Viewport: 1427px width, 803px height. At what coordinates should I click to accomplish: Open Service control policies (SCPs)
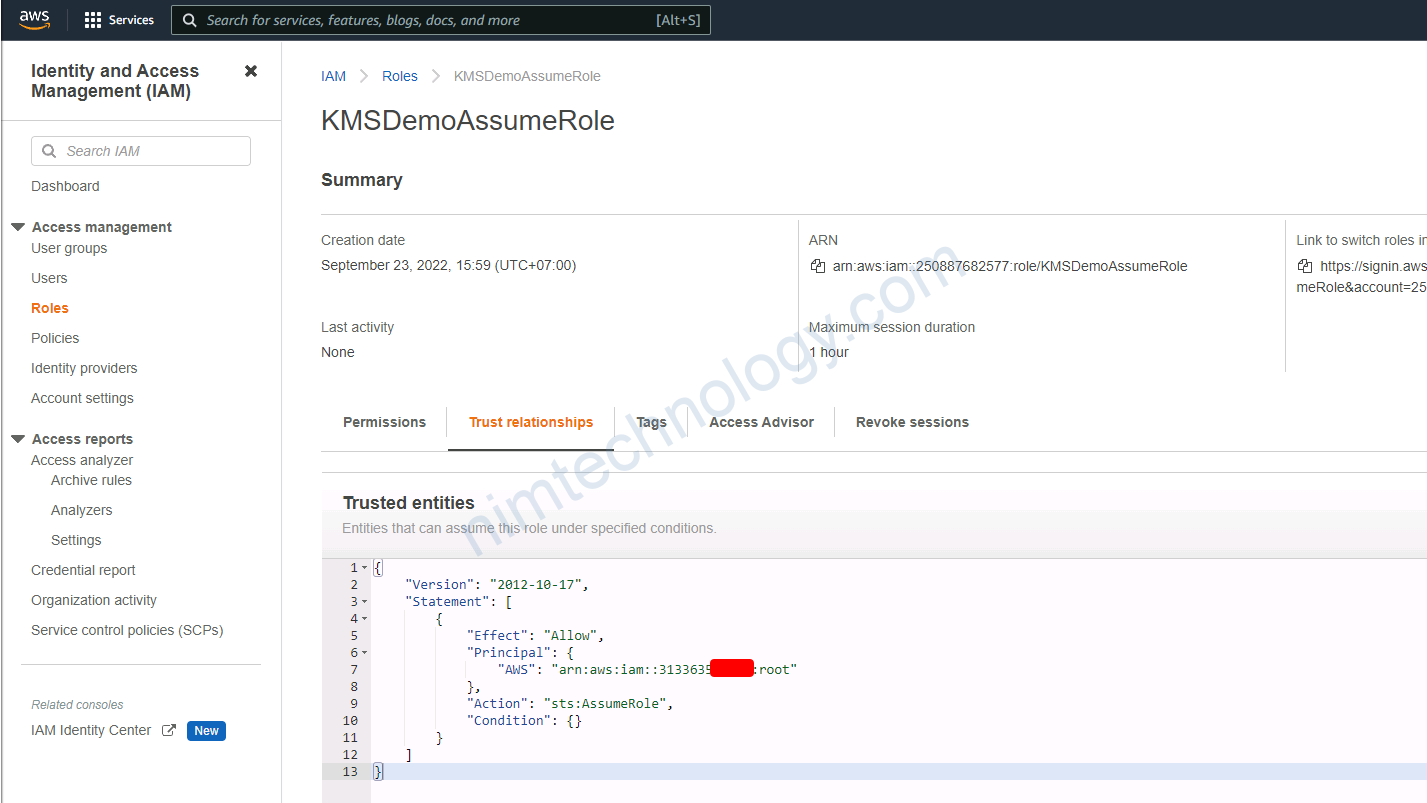pos(127,630)
